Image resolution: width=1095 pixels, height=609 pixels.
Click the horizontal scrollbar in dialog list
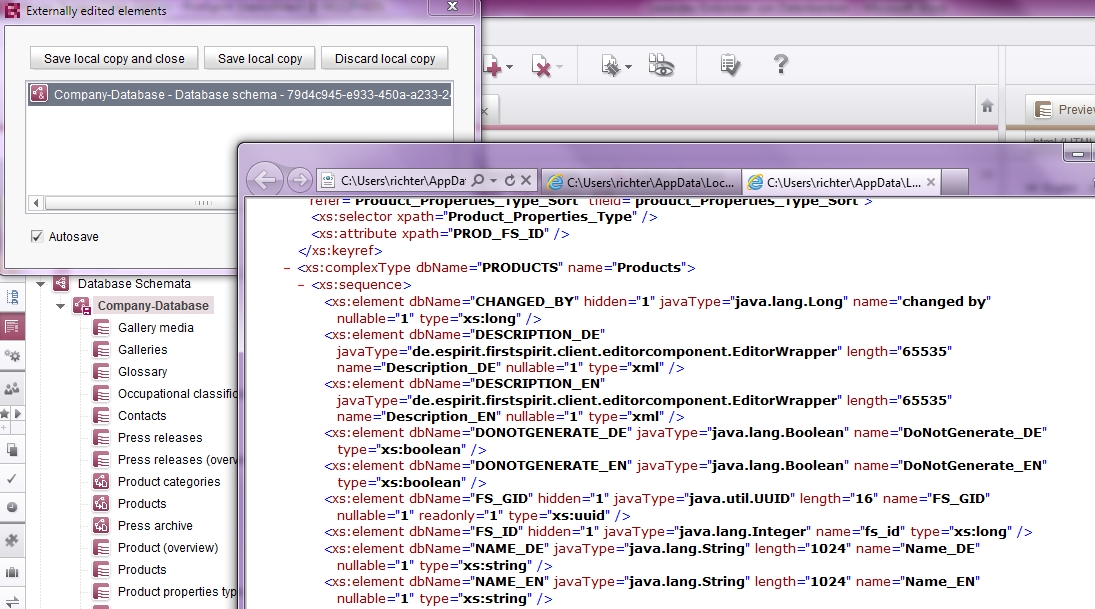(133, 203)
